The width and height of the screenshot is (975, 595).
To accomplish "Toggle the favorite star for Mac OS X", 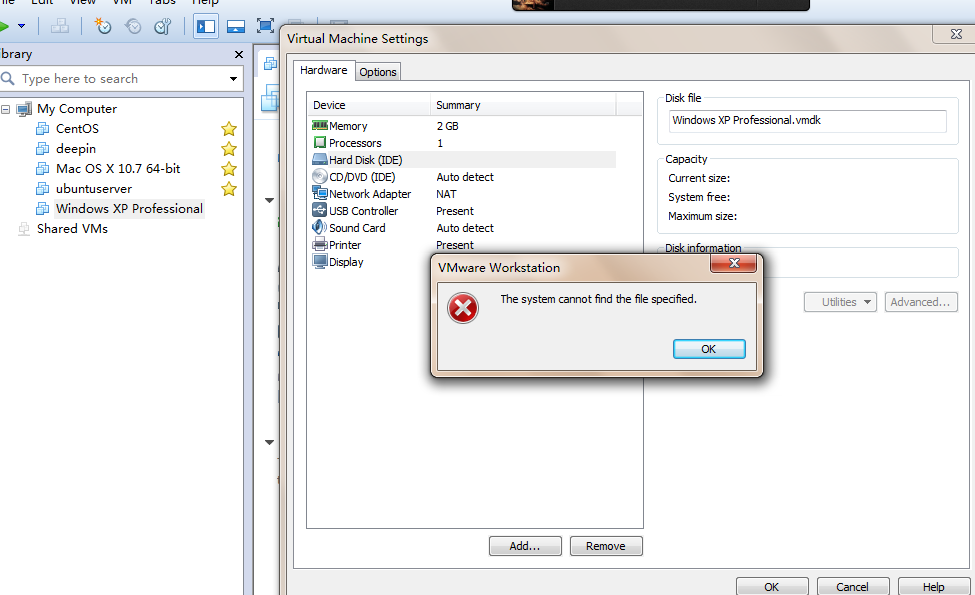I will coord(229,168).
